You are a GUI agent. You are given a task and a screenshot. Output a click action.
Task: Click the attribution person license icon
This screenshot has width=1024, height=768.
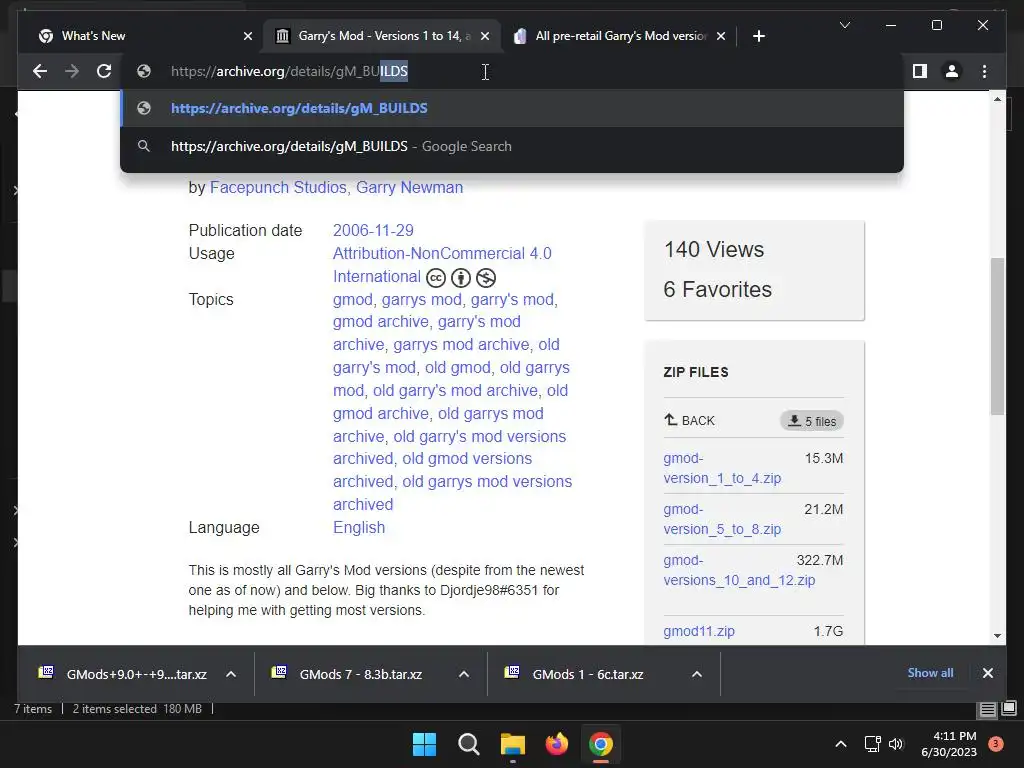pyautogui.click(x=460, y=278)
